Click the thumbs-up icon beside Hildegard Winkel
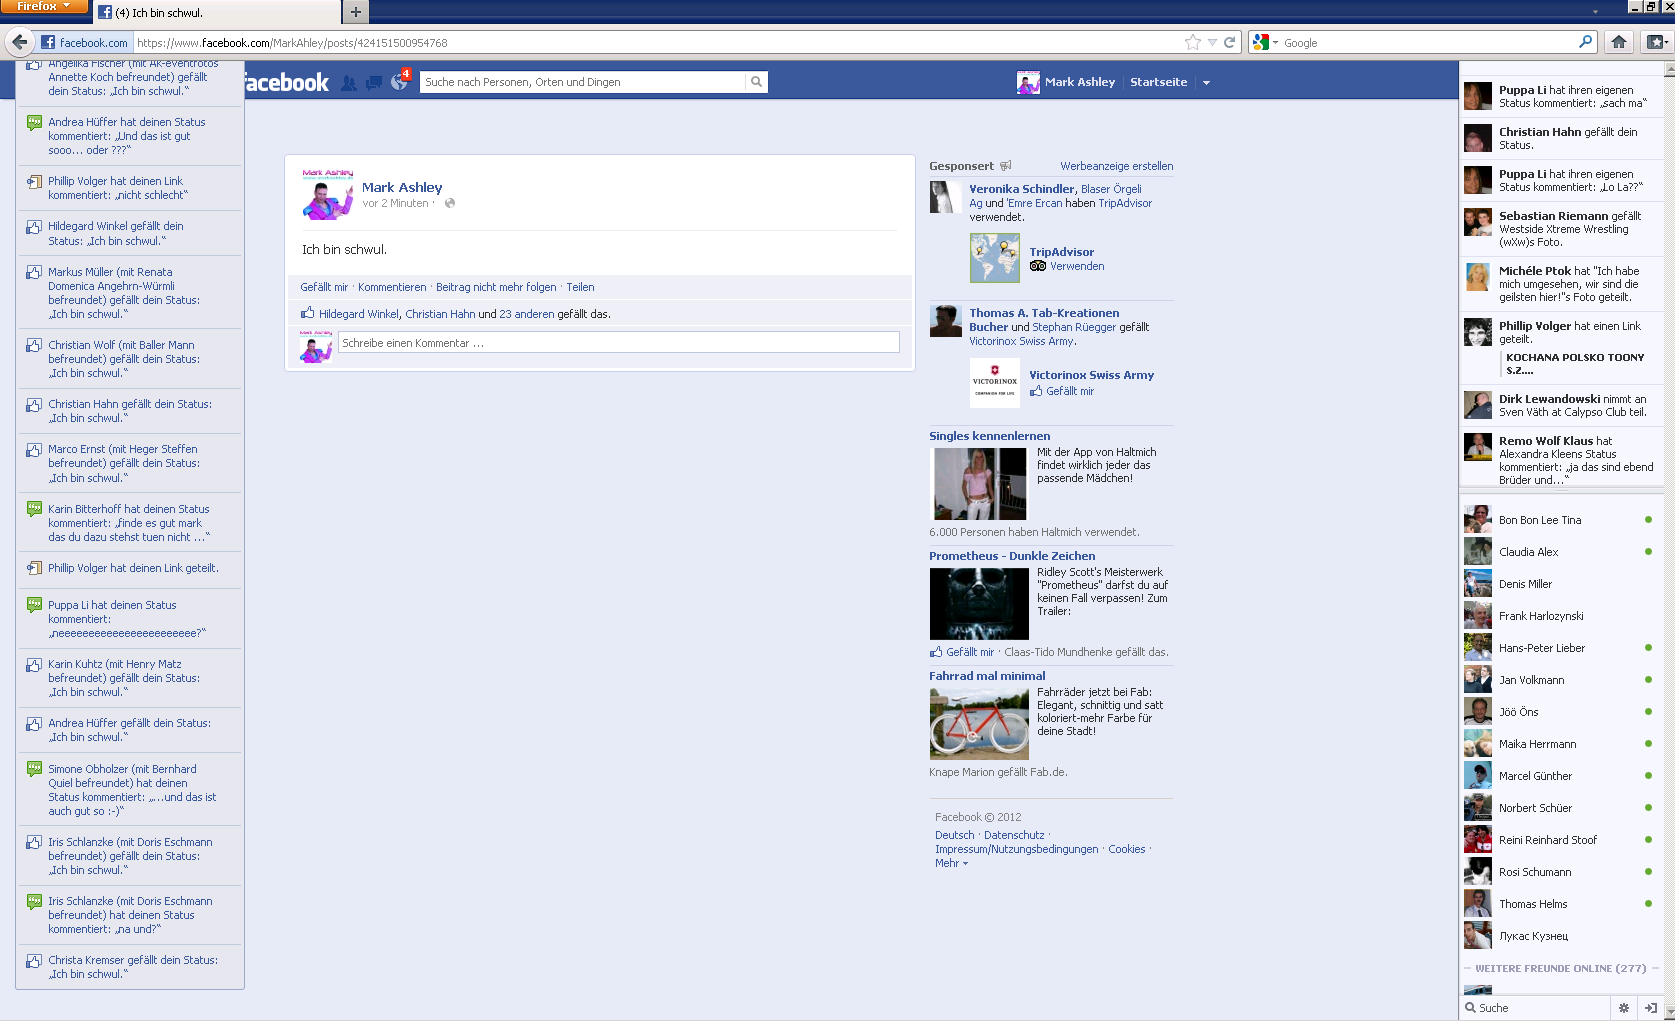This screenshot has width=1675, height=1021. (308, 313)
